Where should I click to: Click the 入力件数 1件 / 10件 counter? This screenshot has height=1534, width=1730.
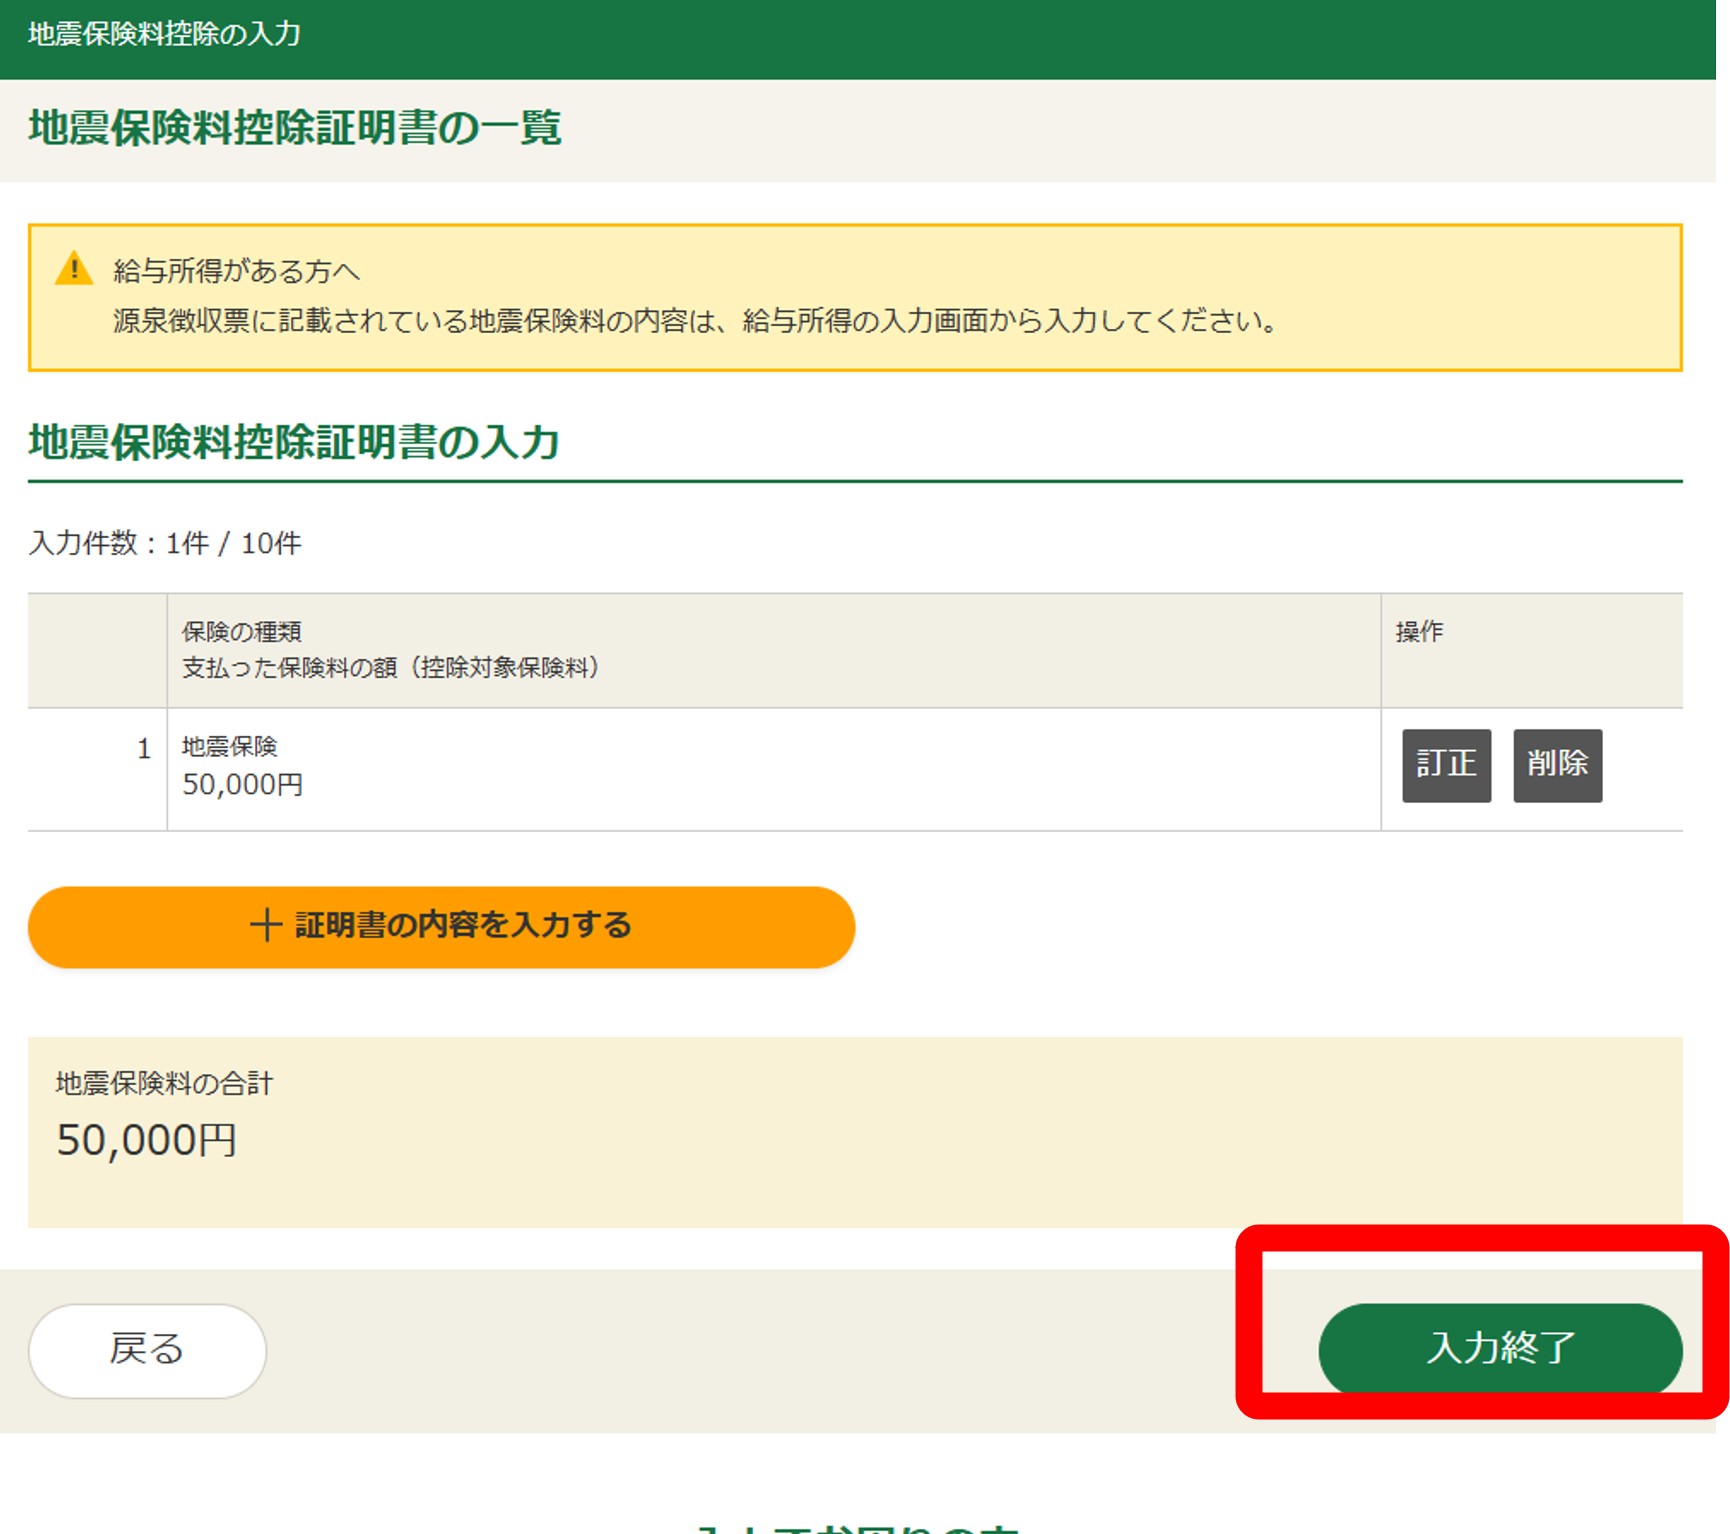[x=165, y=543]
